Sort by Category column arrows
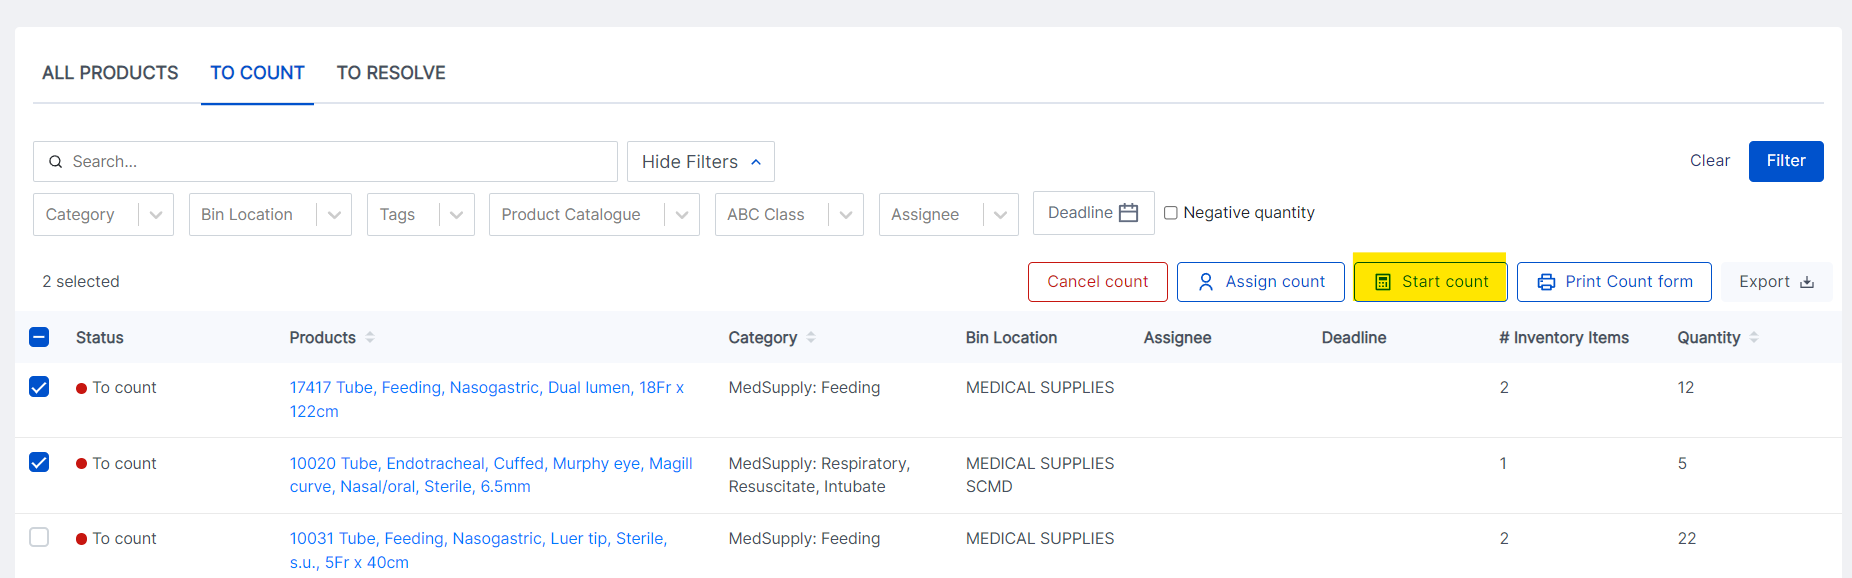Image resolution: width=1852 pixels, height=578 pixels. [x=811, y=338]
